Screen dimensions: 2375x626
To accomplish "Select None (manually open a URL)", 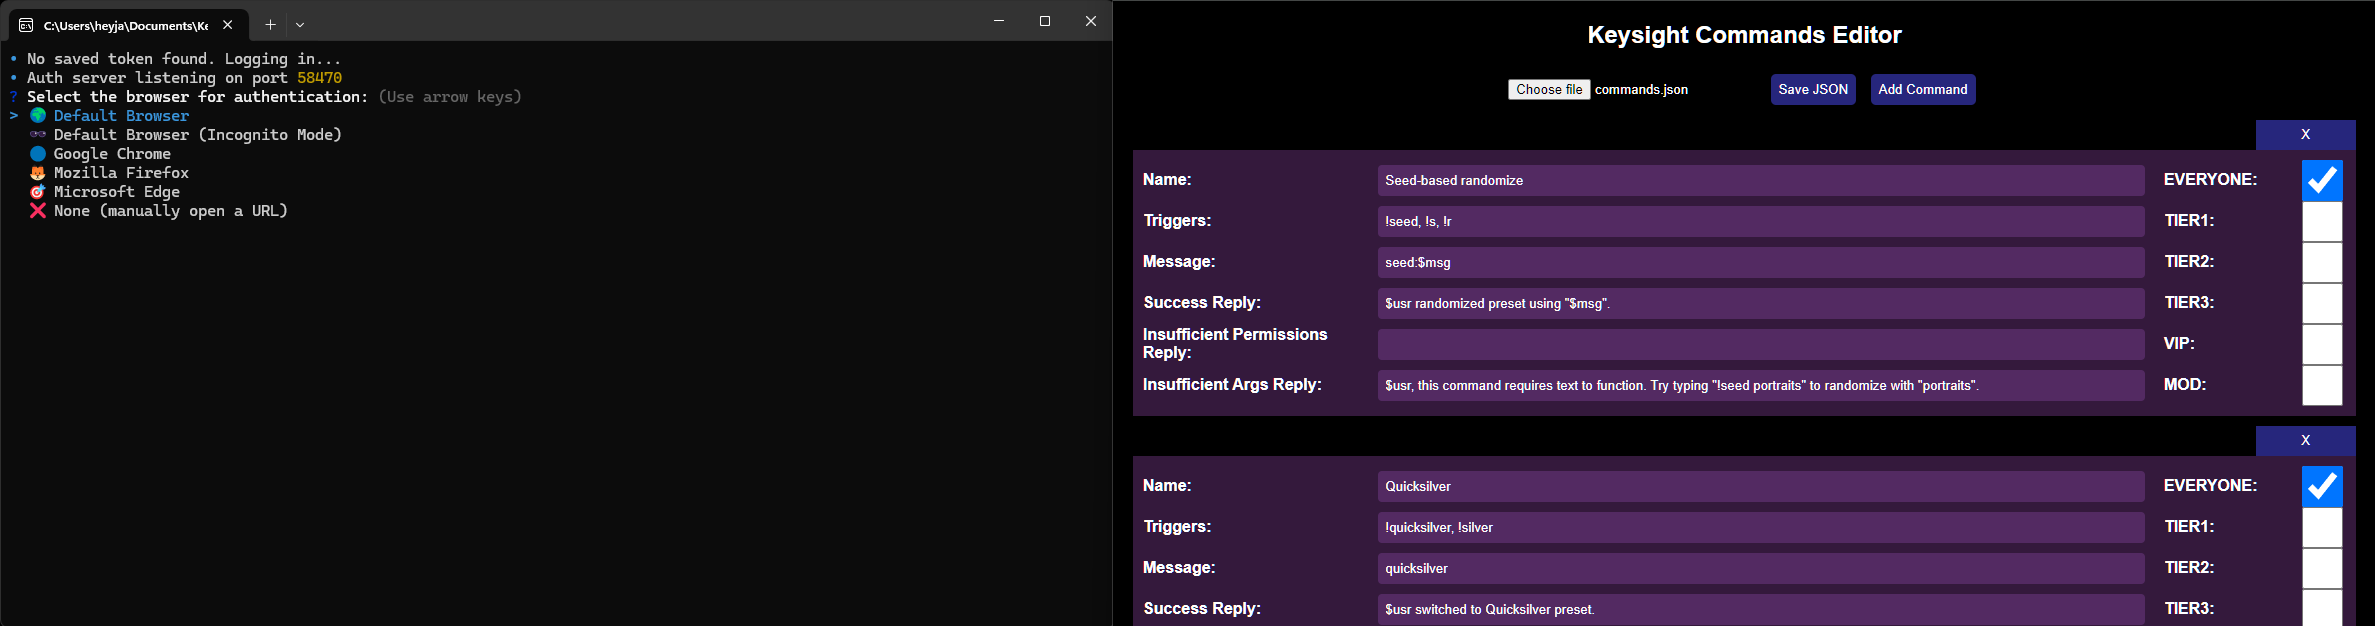I will pyautogui.click(x=170, y=211).
